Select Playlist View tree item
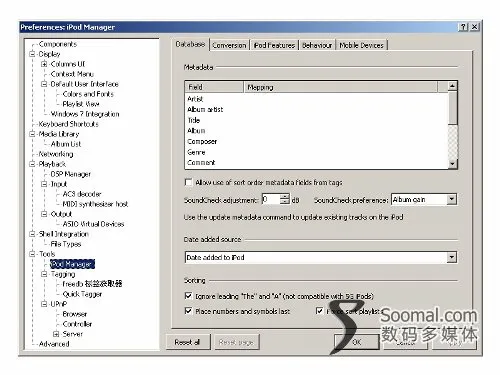 click(x=81, y=104)
